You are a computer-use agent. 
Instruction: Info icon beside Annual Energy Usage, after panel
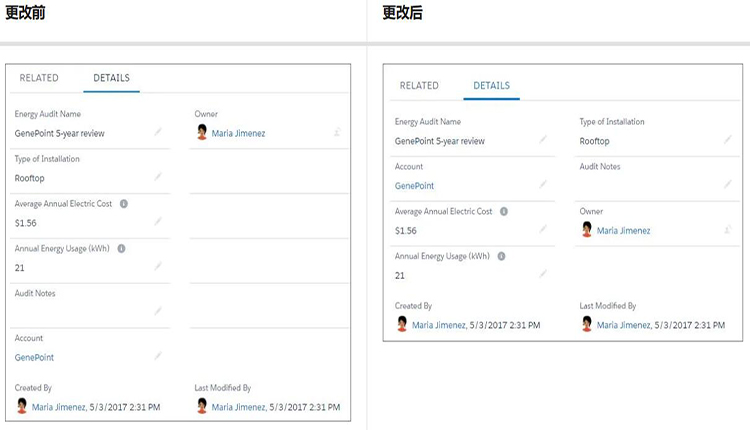502,256
